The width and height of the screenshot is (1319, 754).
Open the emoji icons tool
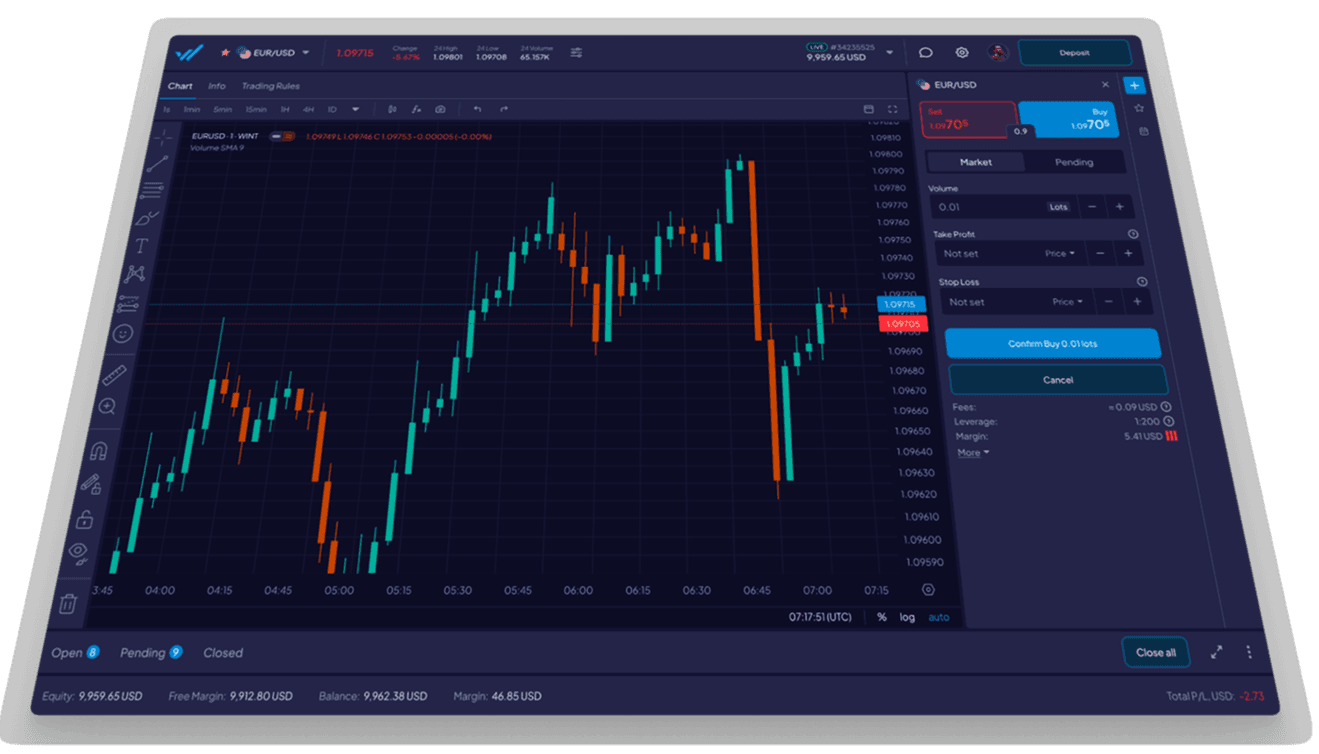coord(123,334)
